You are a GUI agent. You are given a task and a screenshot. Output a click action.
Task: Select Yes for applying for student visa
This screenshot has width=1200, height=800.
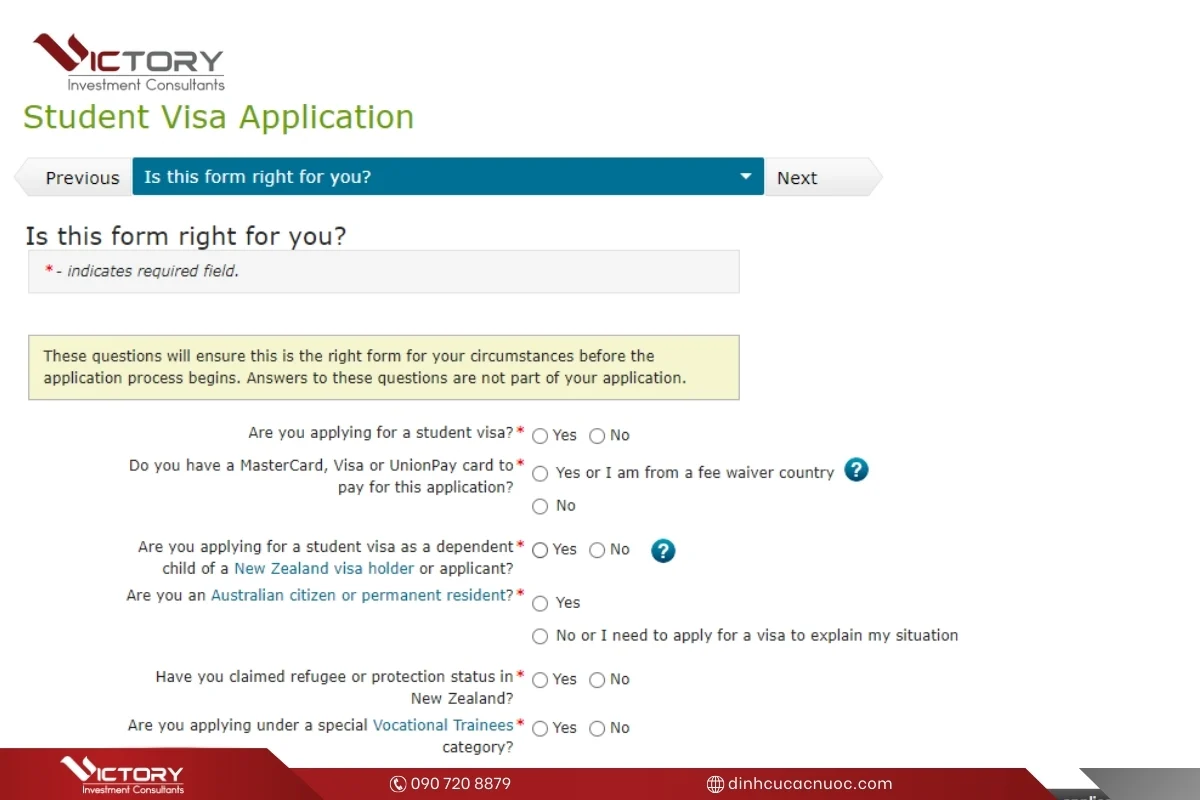pos(541,436)
